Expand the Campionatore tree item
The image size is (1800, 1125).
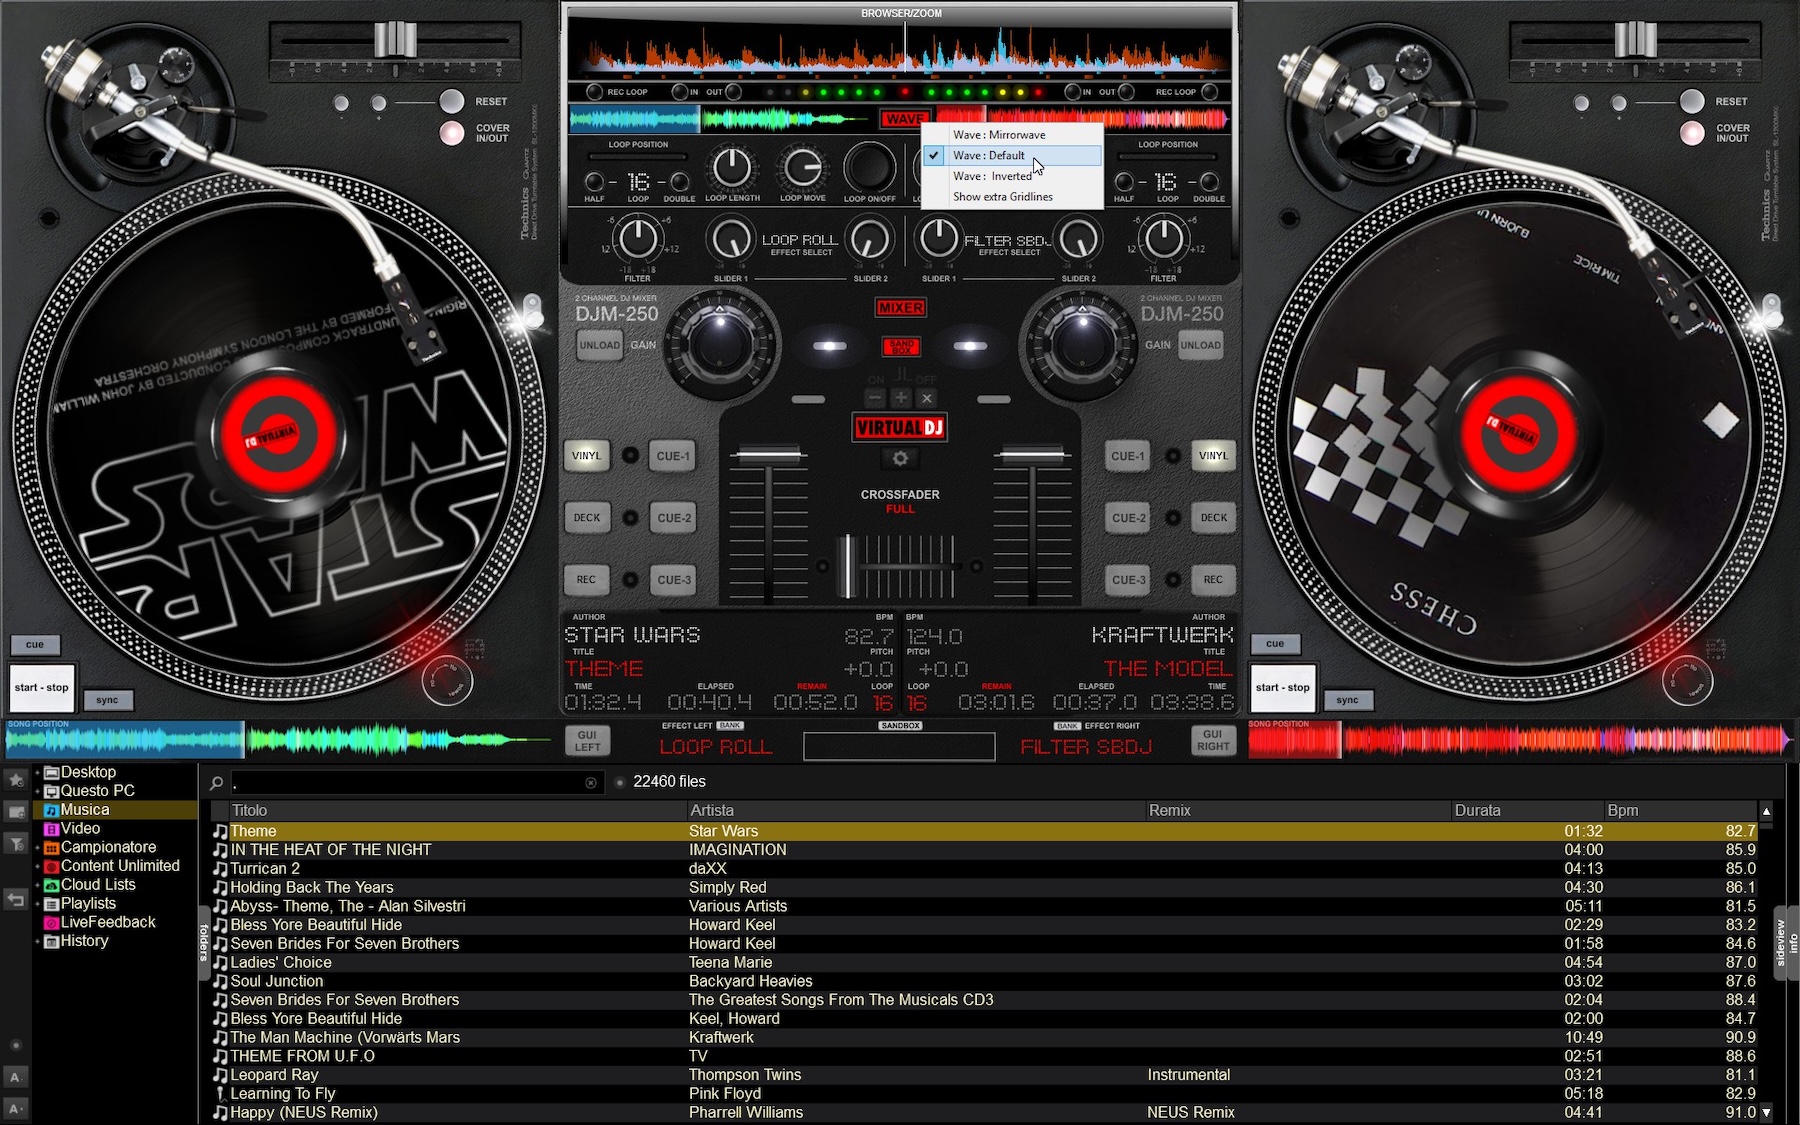click(x=38, y=846)
